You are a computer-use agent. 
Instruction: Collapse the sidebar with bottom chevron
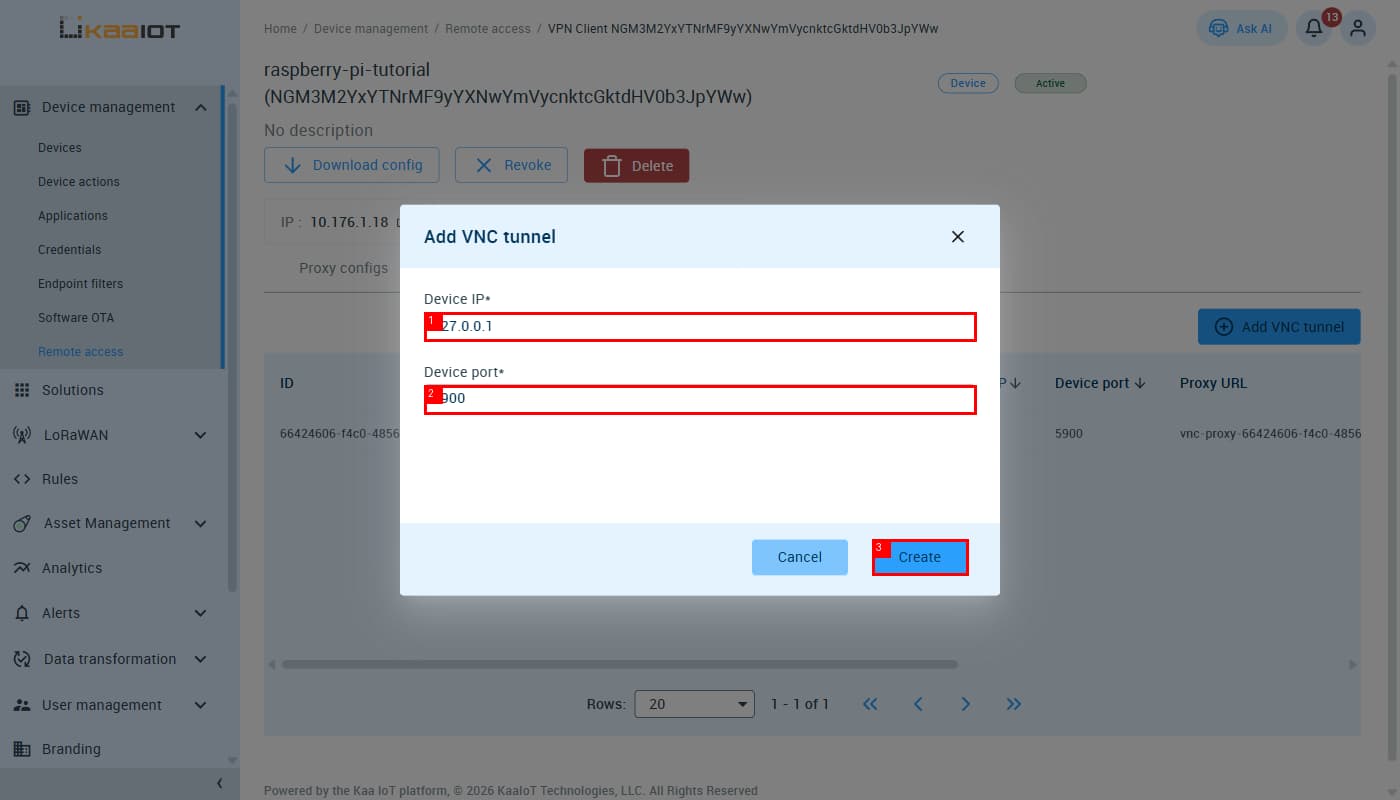point(220,784)
